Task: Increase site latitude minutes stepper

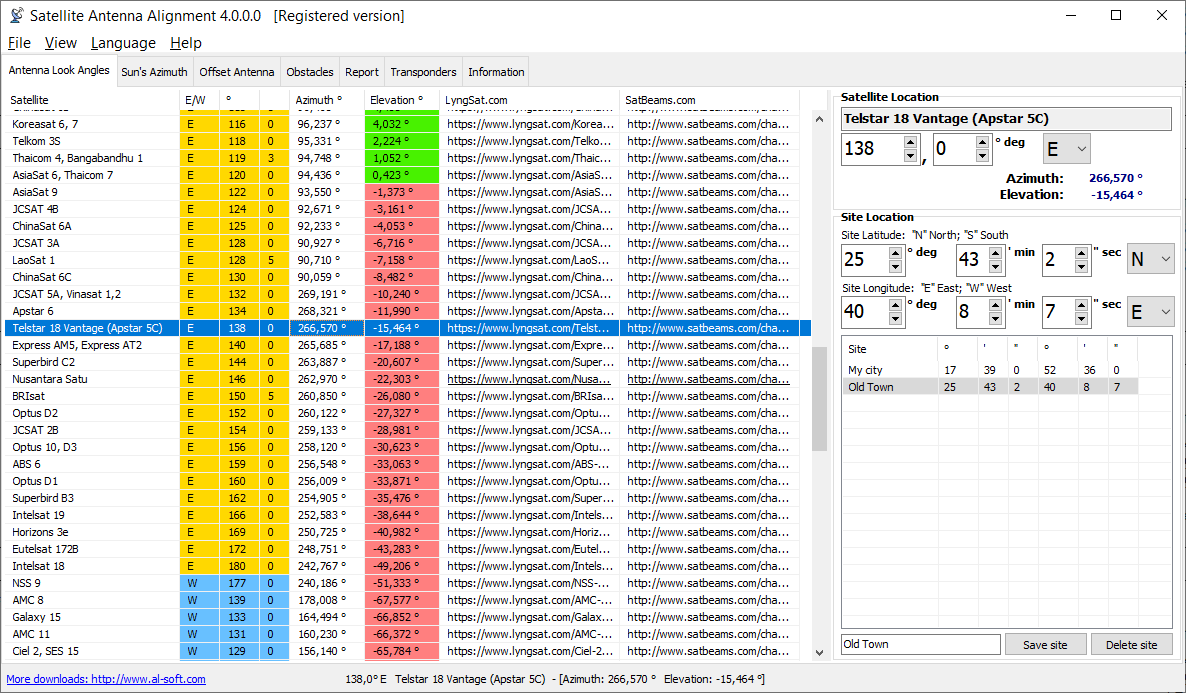Action: 995,254
